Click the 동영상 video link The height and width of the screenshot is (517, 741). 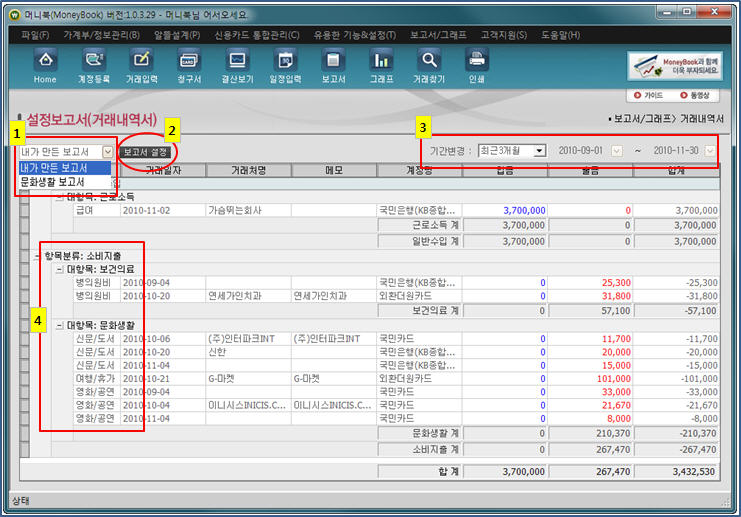pyautogui.click(x=695, y=95)
